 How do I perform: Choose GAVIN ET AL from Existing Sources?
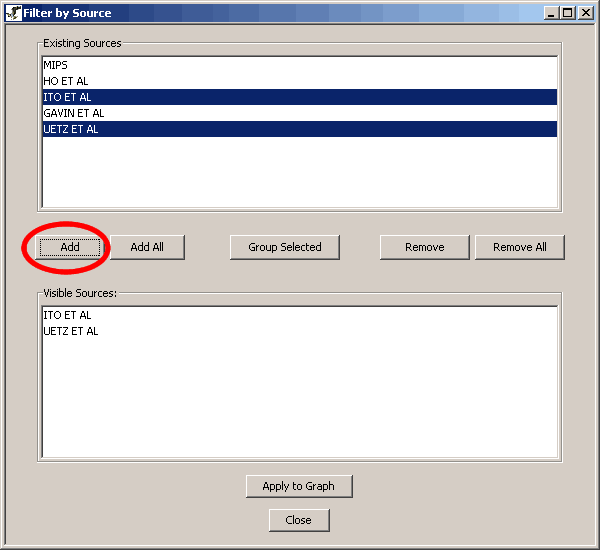point(73,113)
